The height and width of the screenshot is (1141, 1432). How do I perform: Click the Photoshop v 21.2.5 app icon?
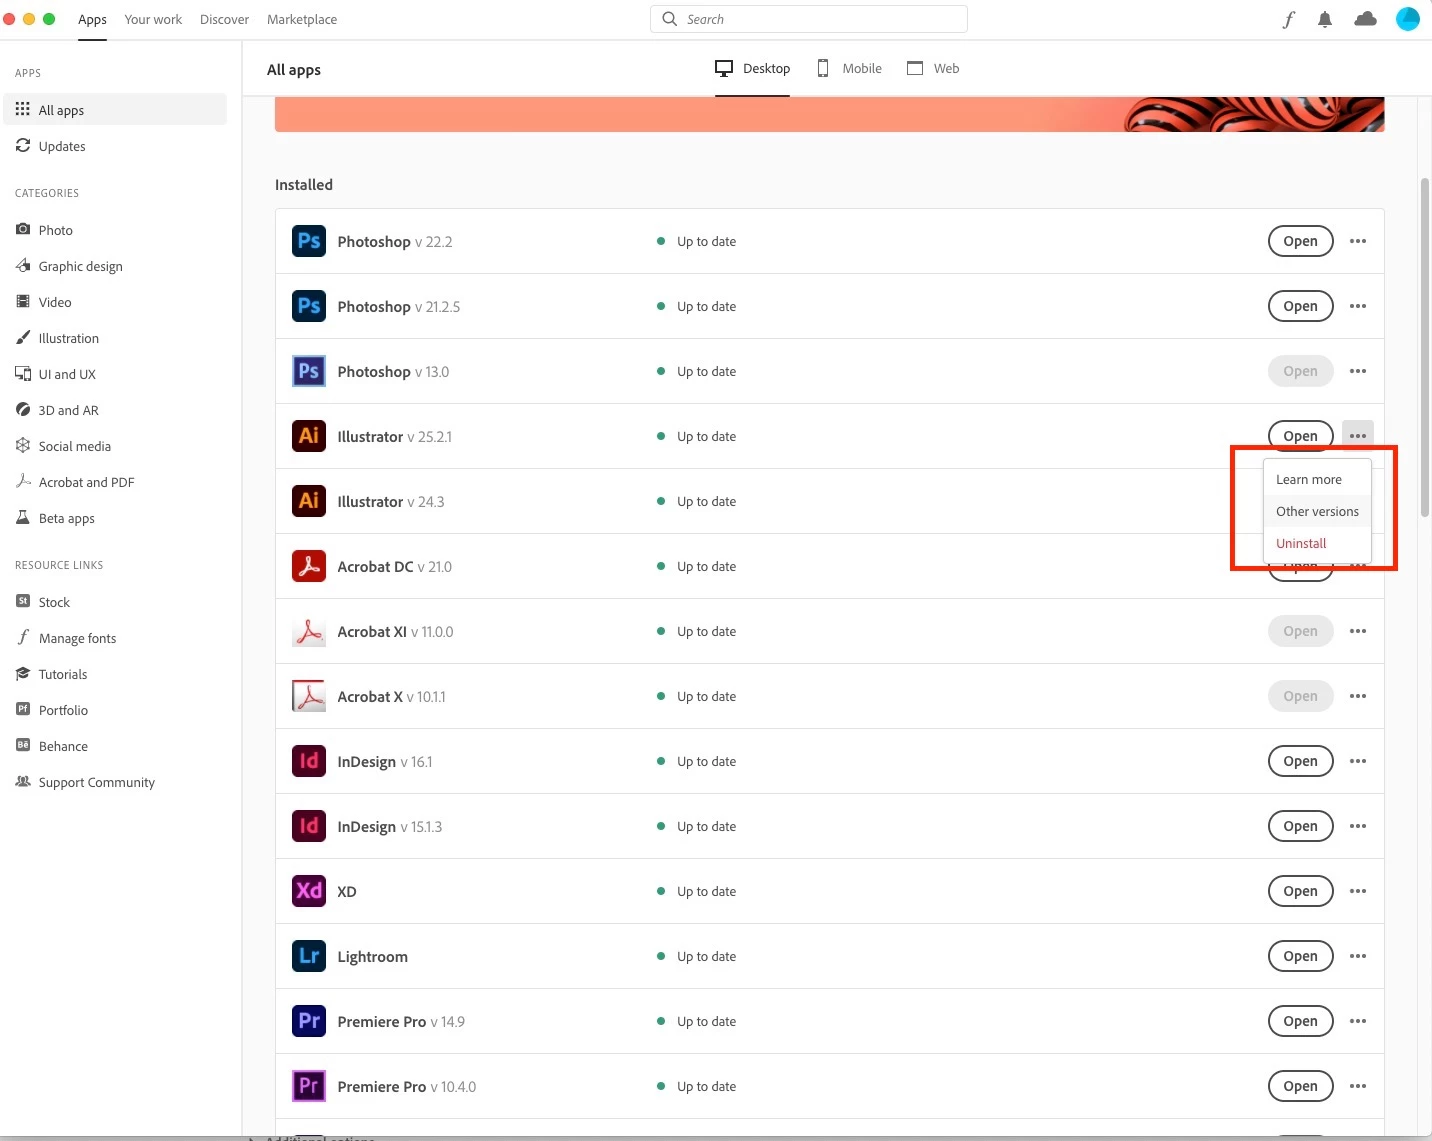(309, 306)
